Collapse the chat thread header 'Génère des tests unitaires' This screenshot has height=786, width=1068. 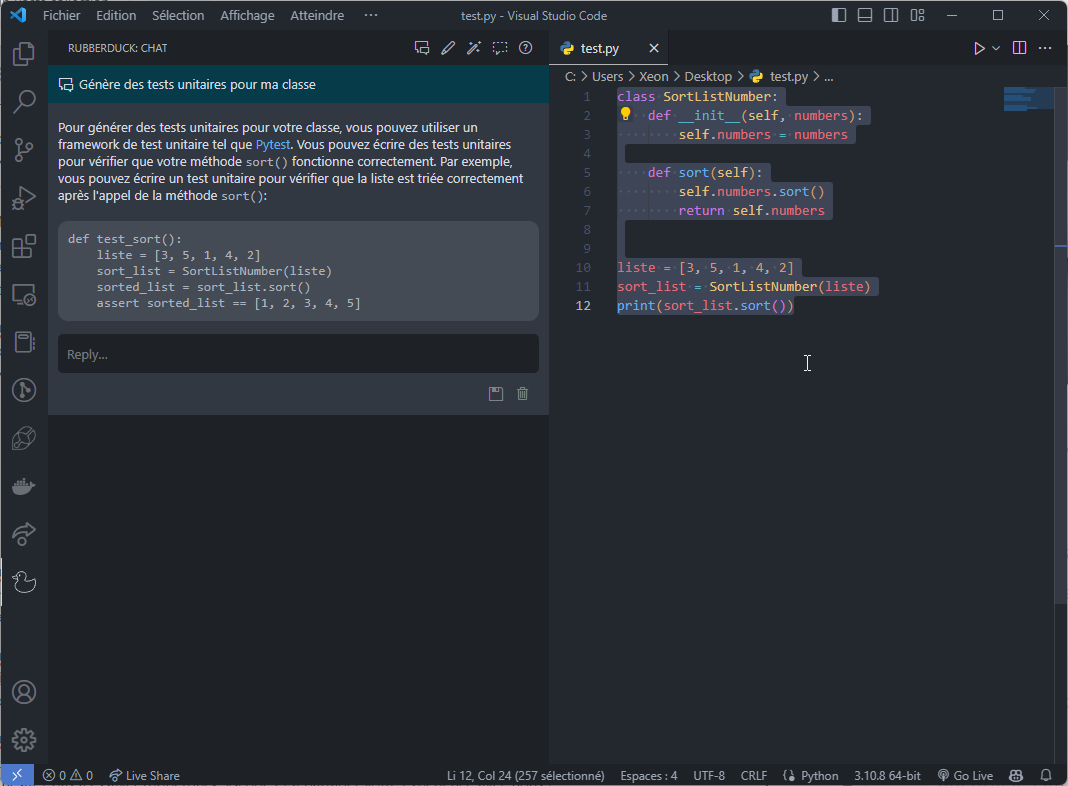[x=298, y=84]
